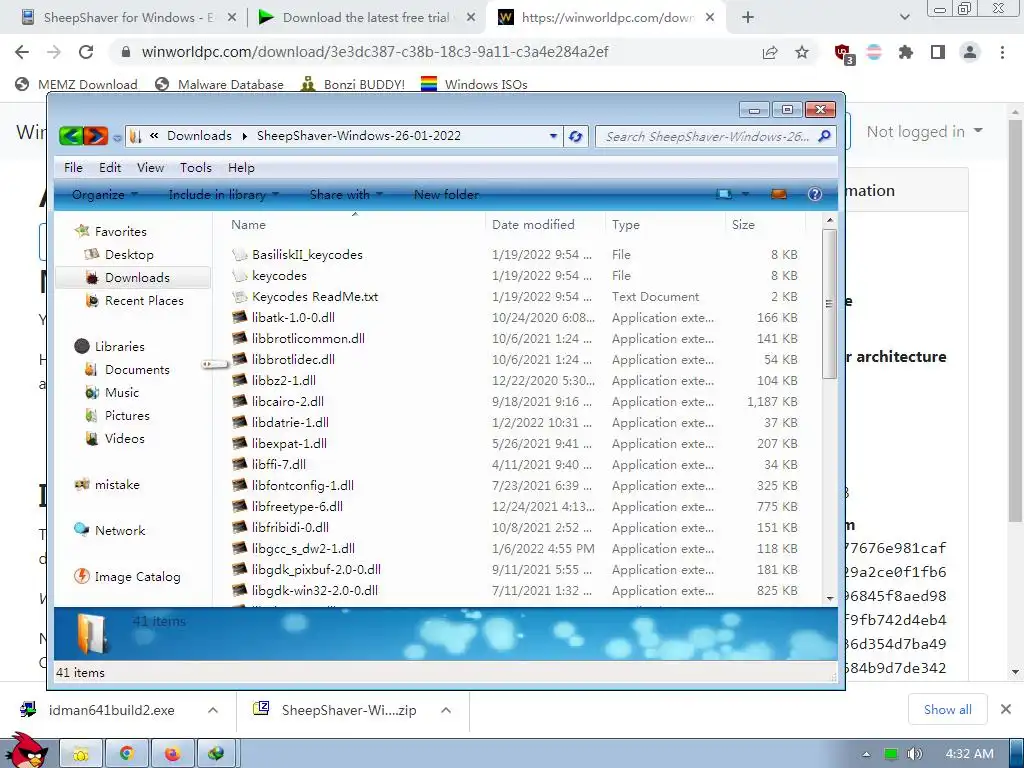
Task: Click the Angry Birds start button
Action: (x=26, y=751)
